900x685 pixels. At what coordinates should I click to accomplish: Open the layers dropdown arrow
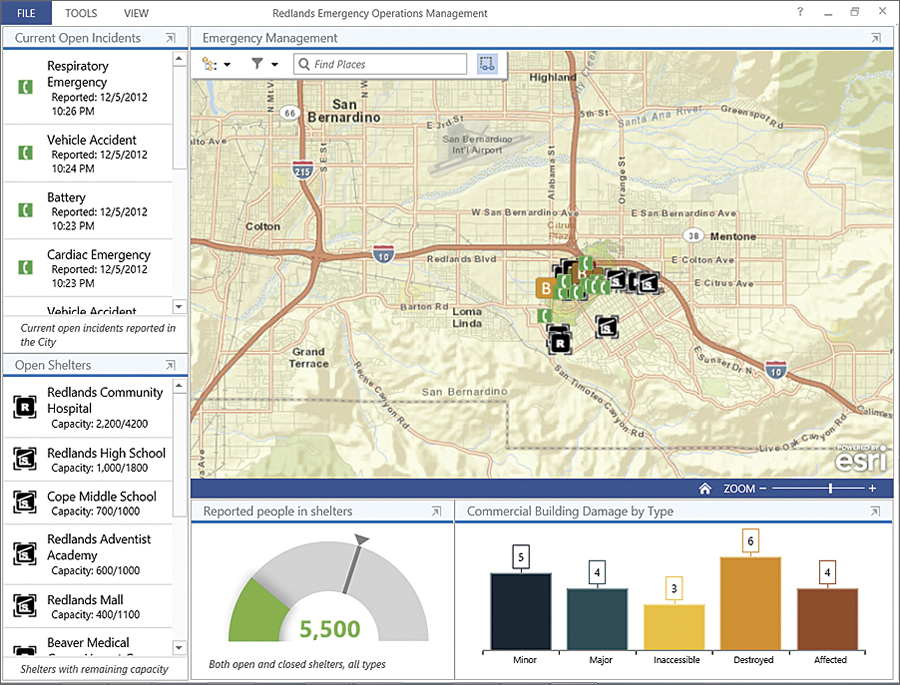(227, 63)
